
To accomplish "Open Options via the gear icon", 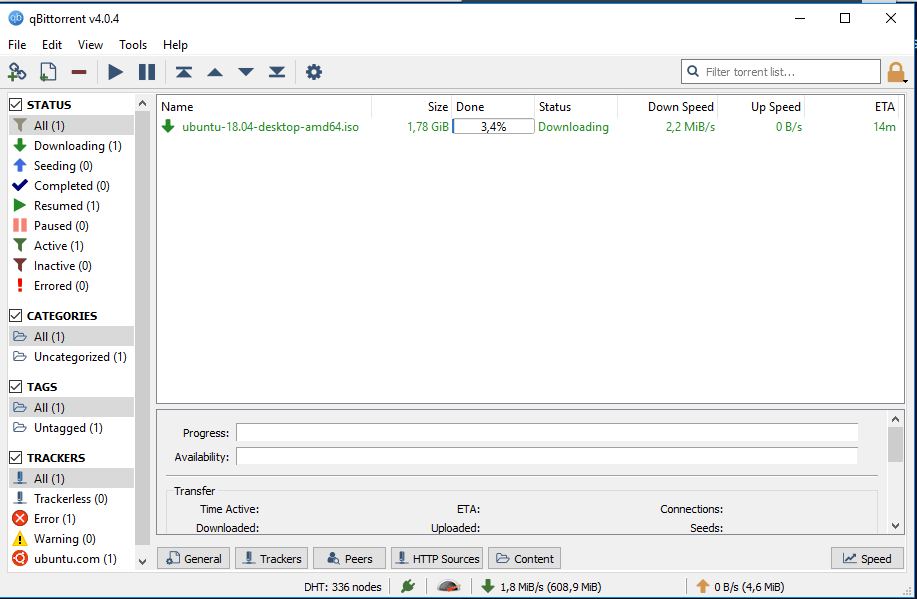I will pyautogui.click(x=314, y=72).
